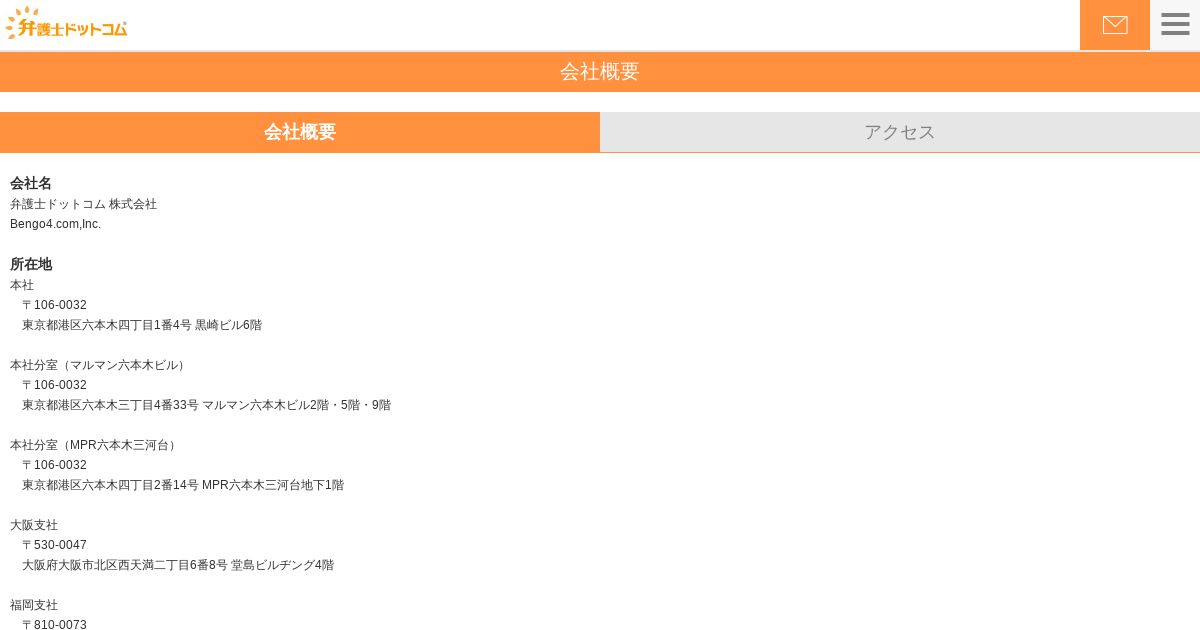Click the 本社 label under 所在地
1200x630 pixels.
point(22,285)
